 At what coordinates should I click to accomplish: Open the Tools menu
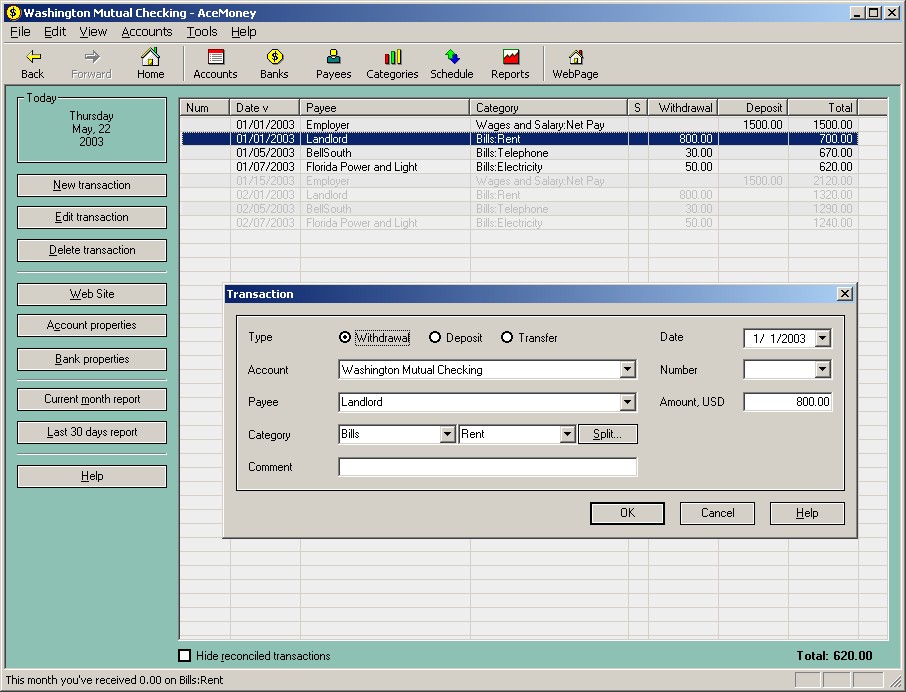[202, 32]
